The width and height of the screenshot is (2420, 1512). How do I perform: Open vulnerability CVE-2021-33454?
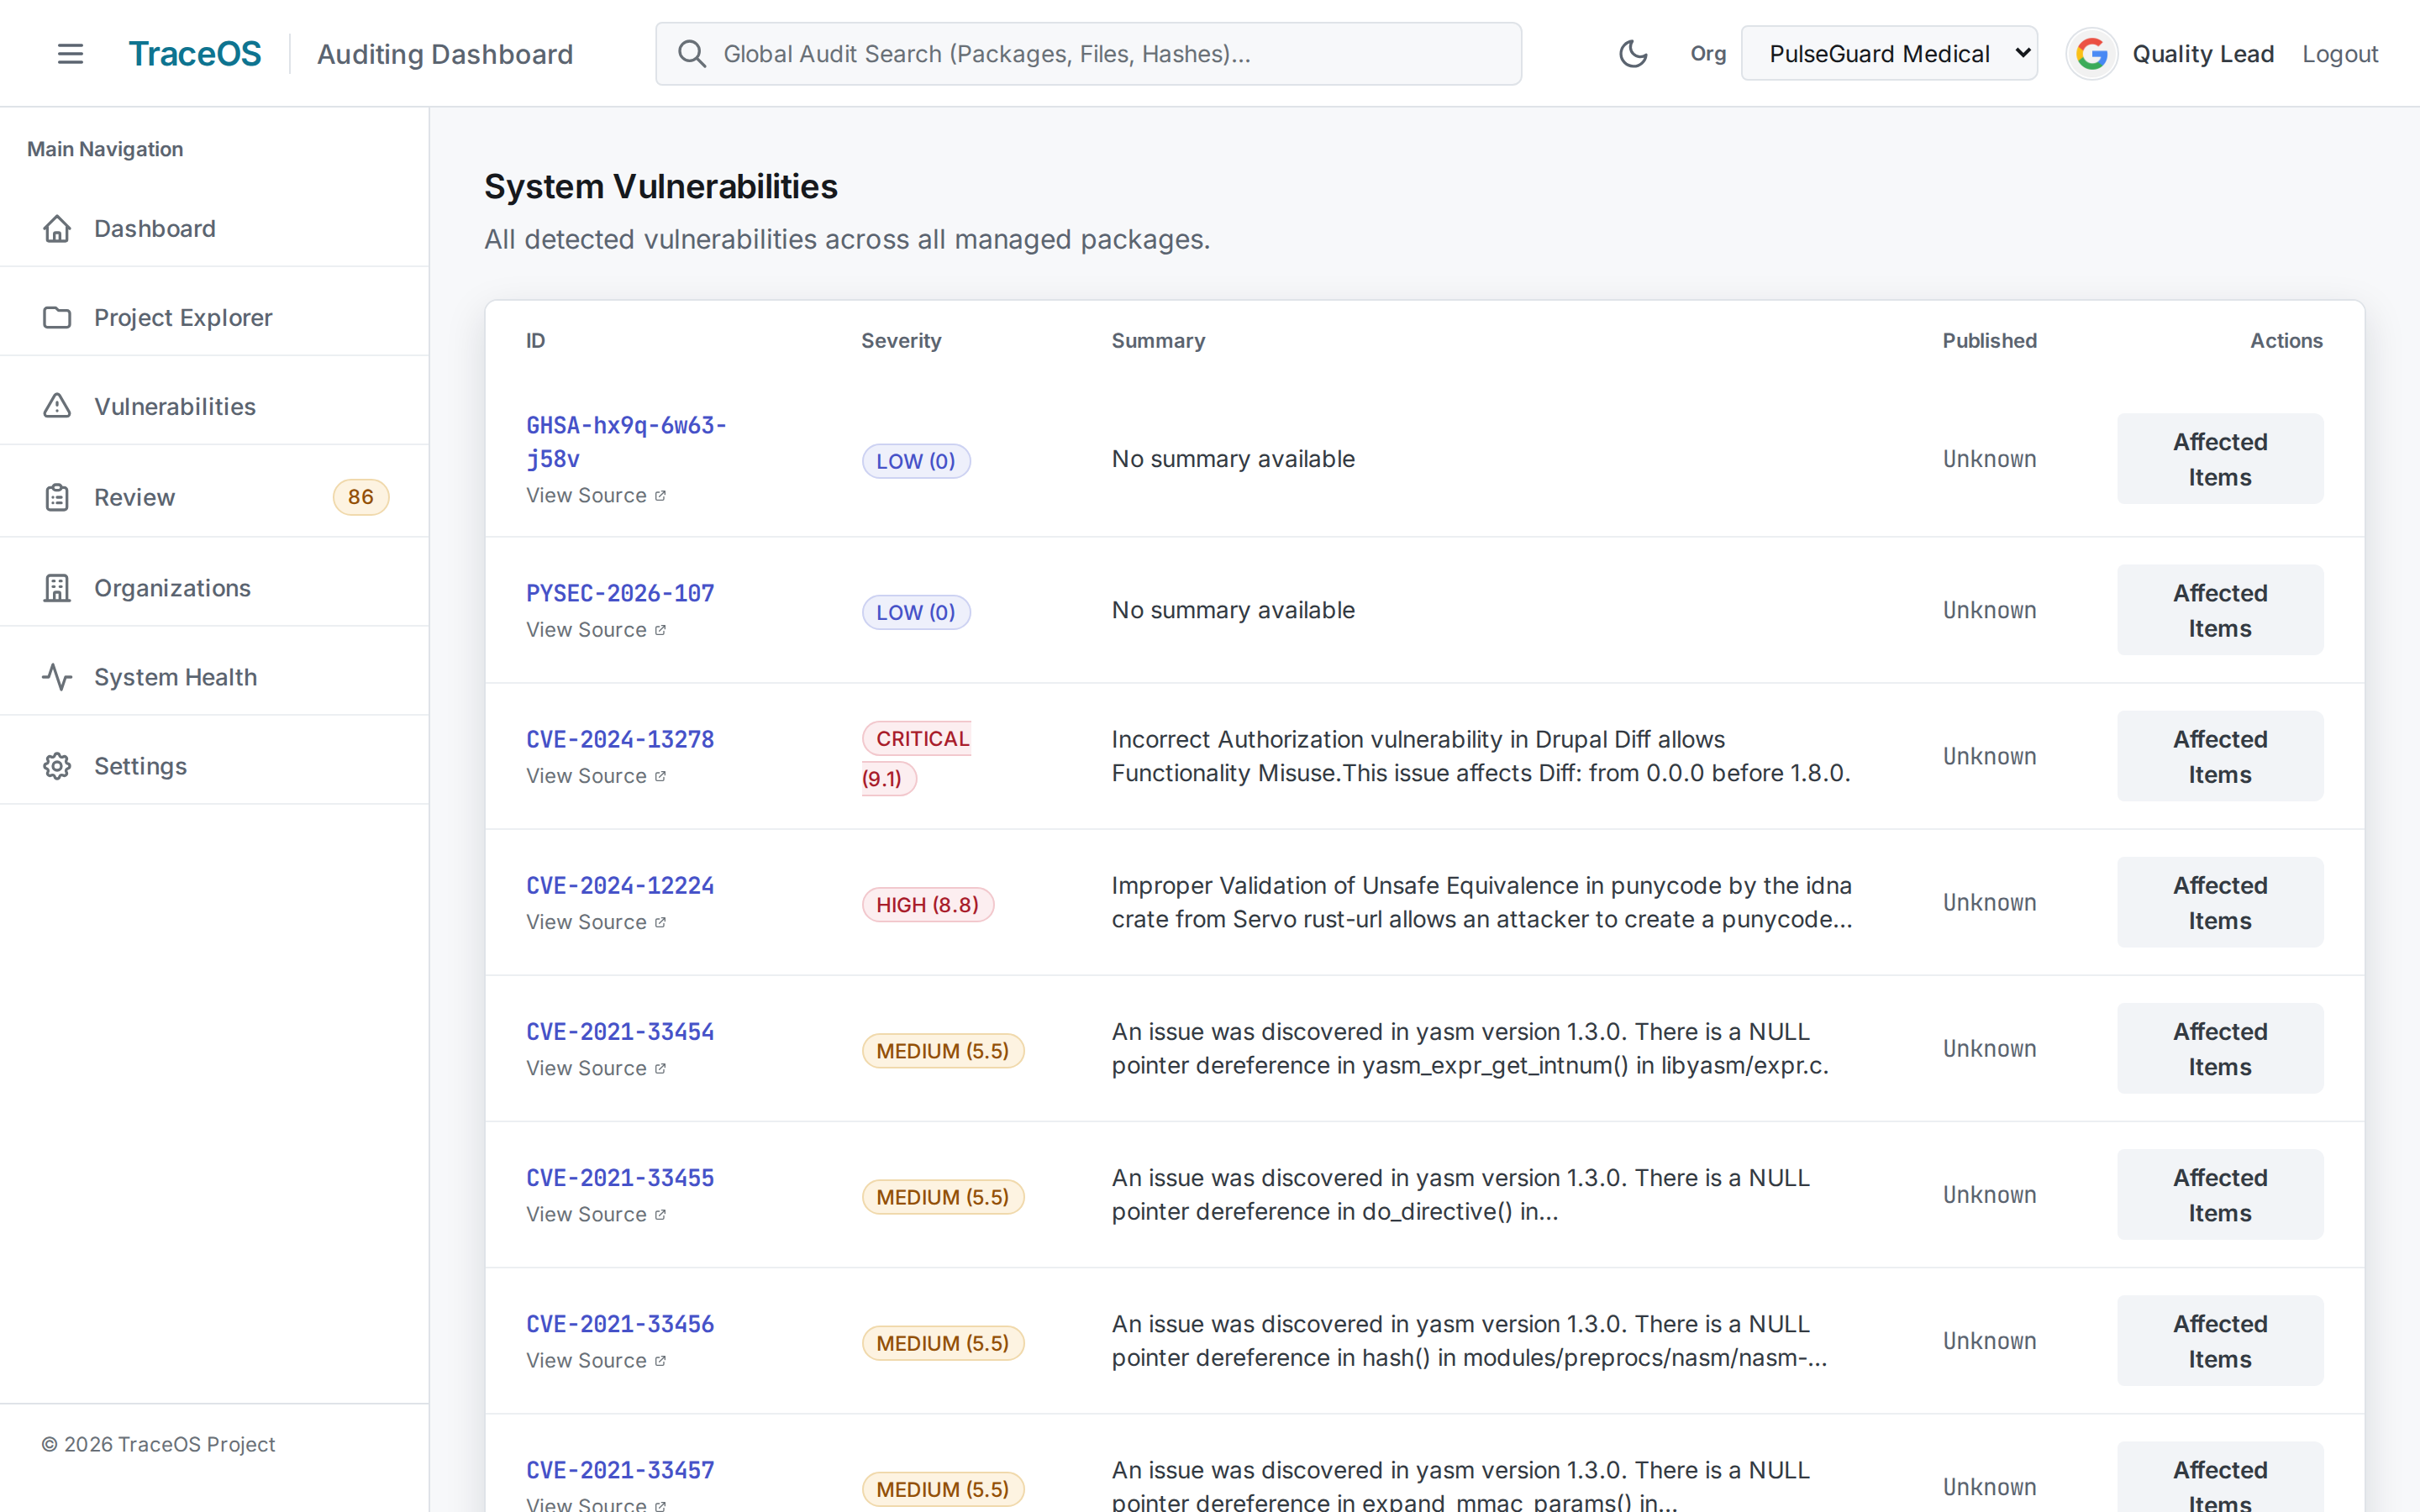tap(620, 1031)
